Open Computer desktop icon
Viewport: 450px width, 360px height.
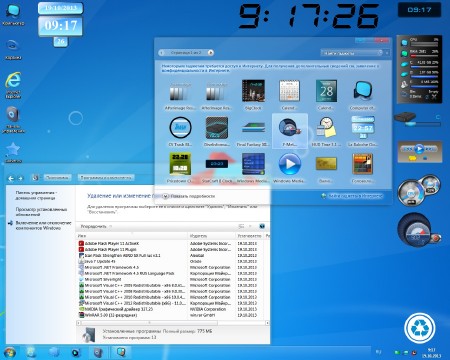pos(13,15)
